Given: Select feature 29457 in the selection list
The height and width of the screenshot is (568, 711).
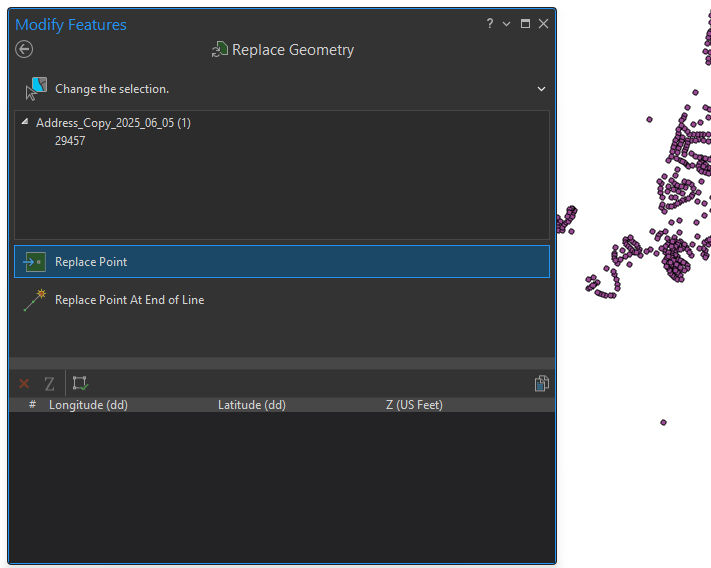Looking at the screenshot, I should pyautogui.click(x=70, y=141).
